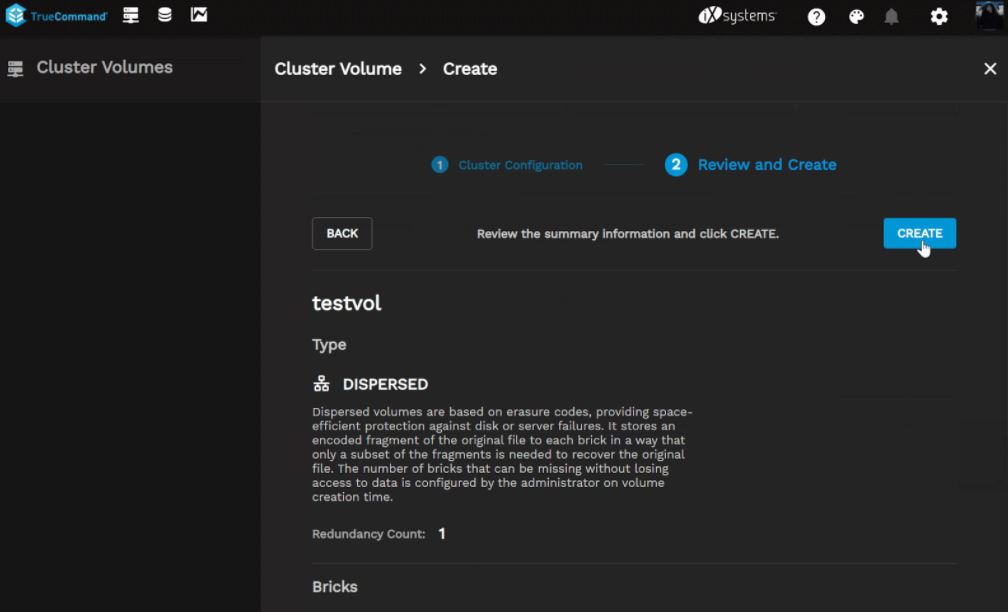Open the cluster volumes database icon

165,15
